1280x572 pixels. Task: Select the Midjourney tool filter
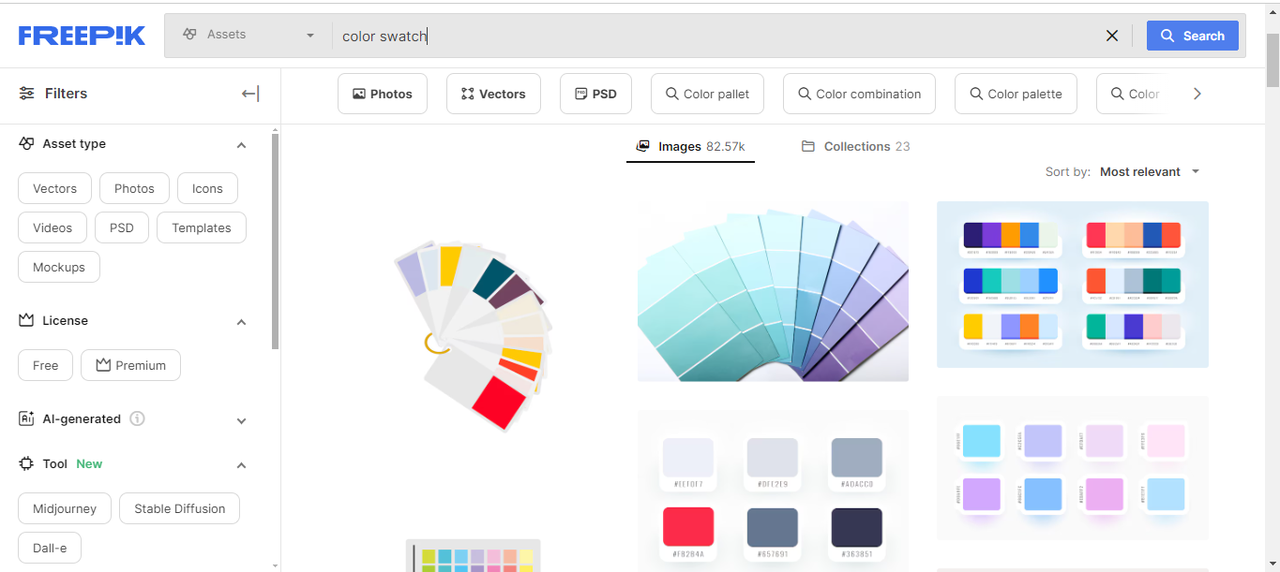(x=65, y=508)
